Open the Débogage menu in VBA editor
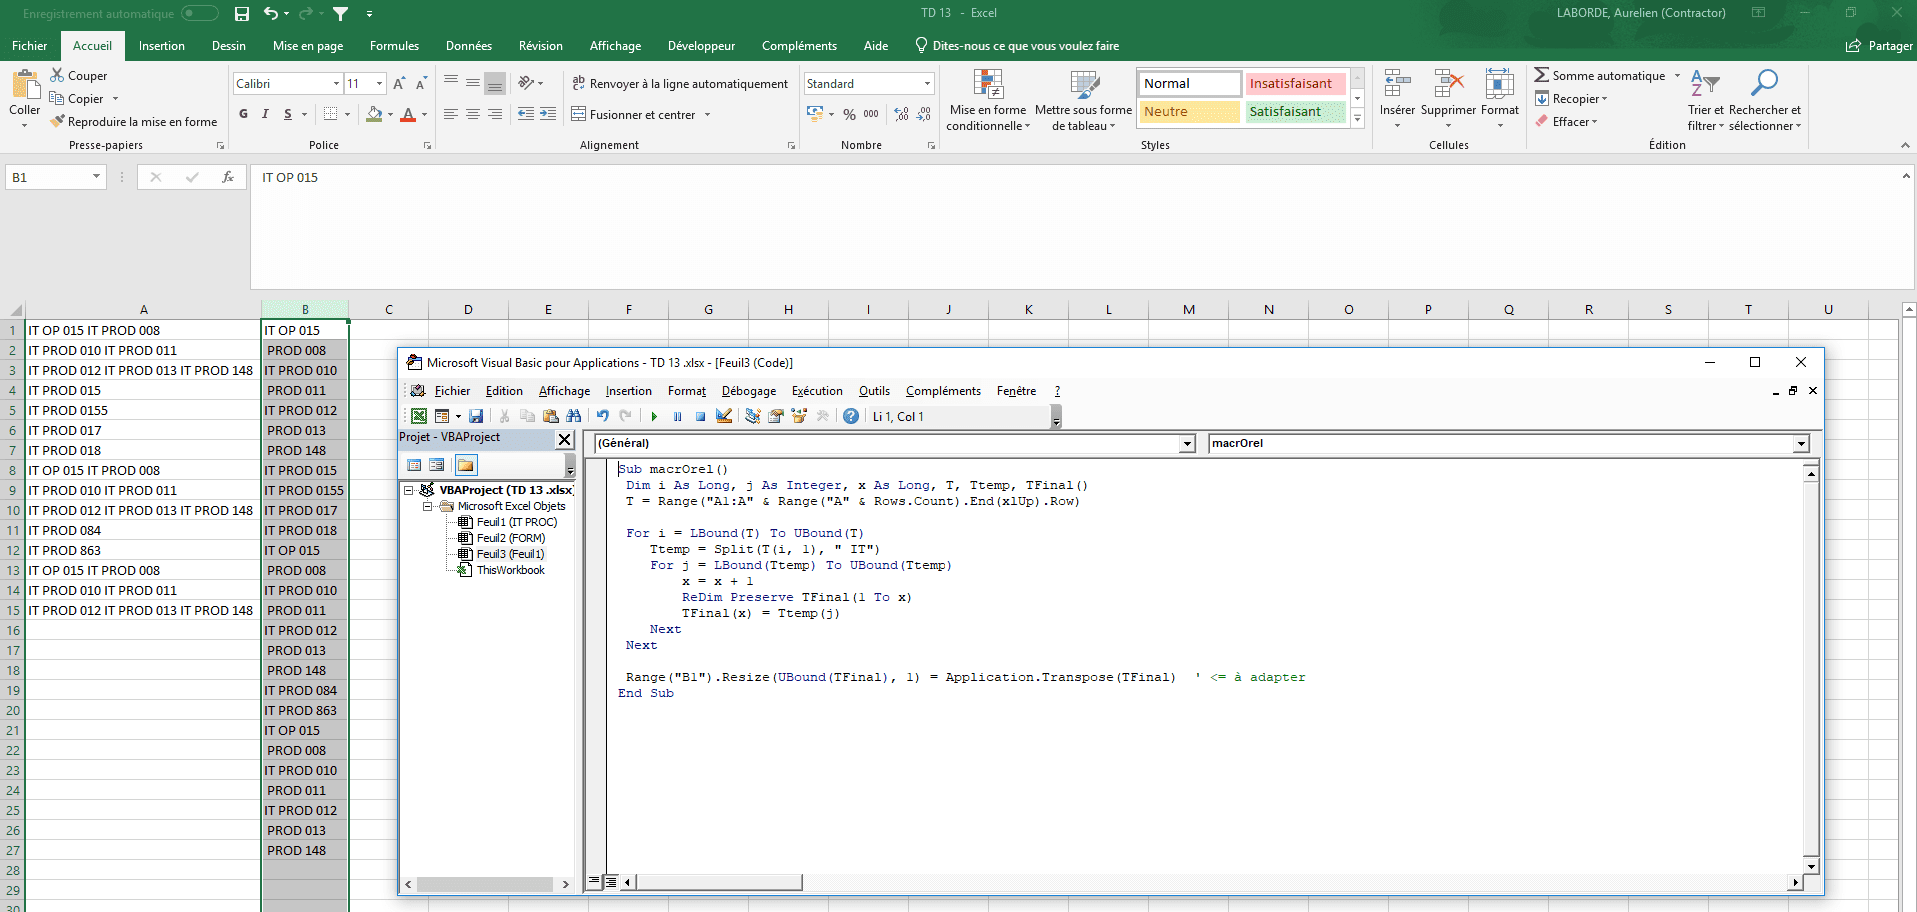 click(x=748, y=391)
